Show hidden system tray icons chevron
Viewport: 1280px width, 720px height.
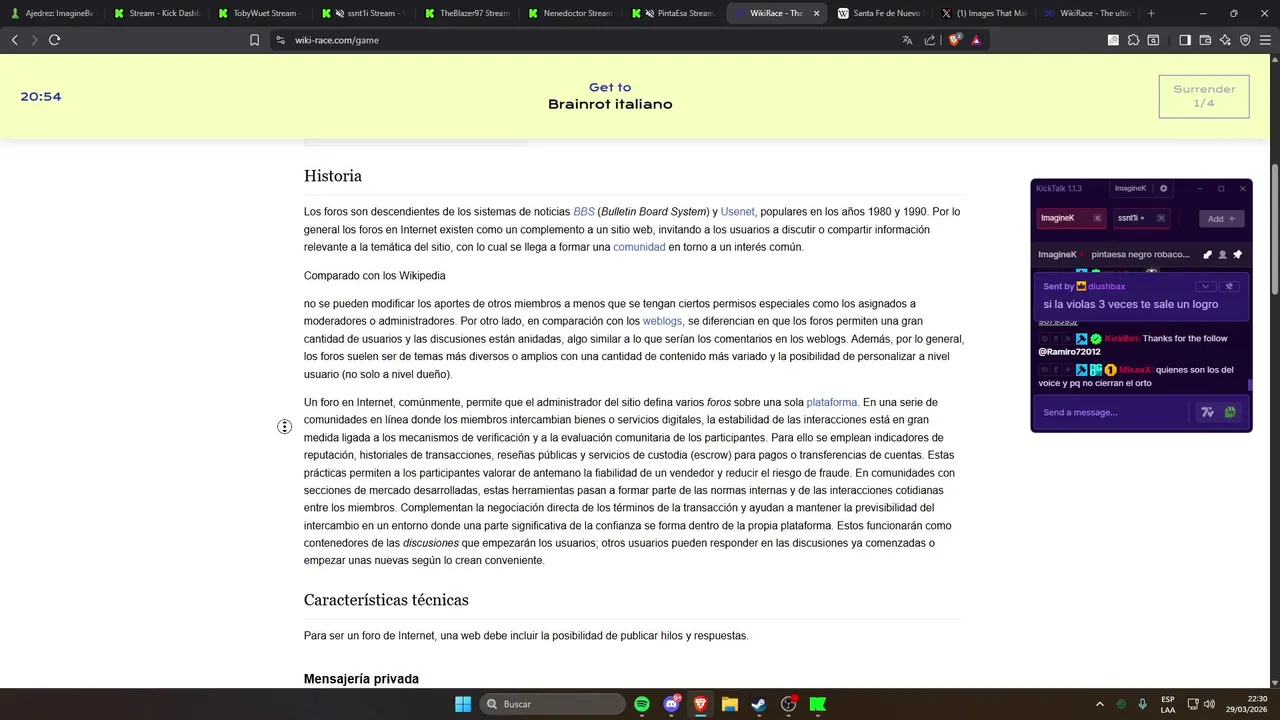pyautogui.click(x=1100, y=704)
